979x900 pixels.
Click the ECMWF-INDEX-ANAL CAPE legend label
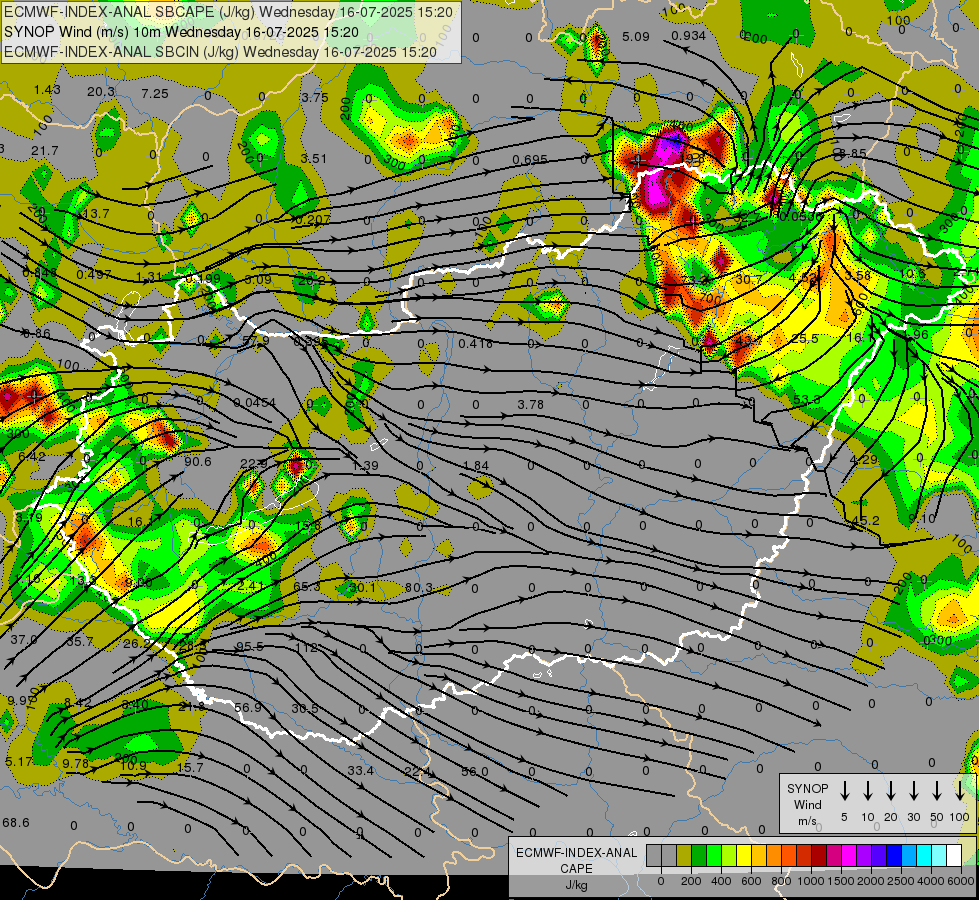point(576,860)
